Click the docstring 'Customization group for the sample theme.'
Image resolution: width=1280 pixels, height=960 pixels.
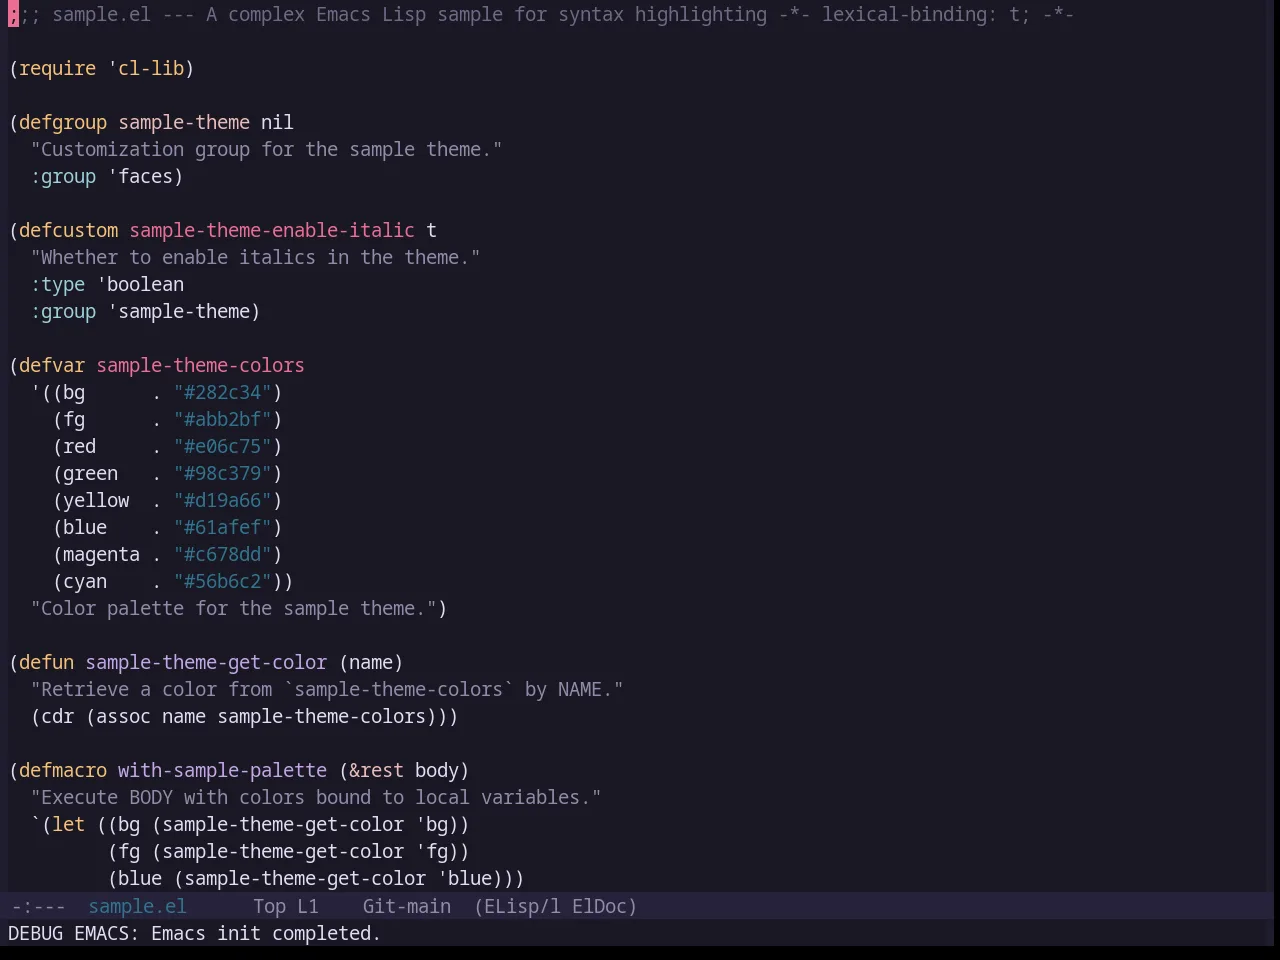coord(266,149)
